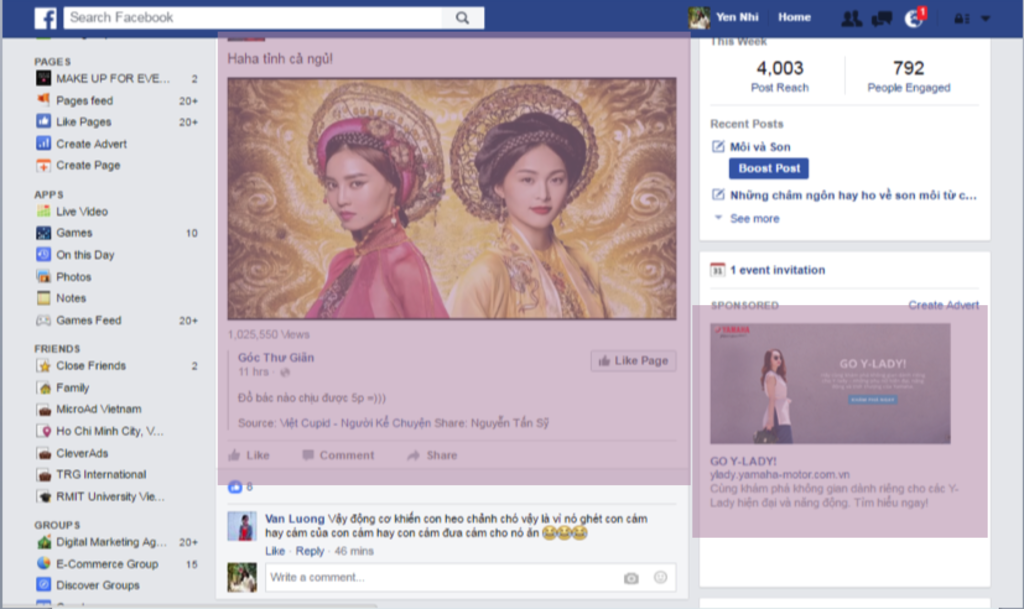Screen dimensions: 1024x609
Task: Open Góc Thư Giãn page link
Action: [276, 358]
